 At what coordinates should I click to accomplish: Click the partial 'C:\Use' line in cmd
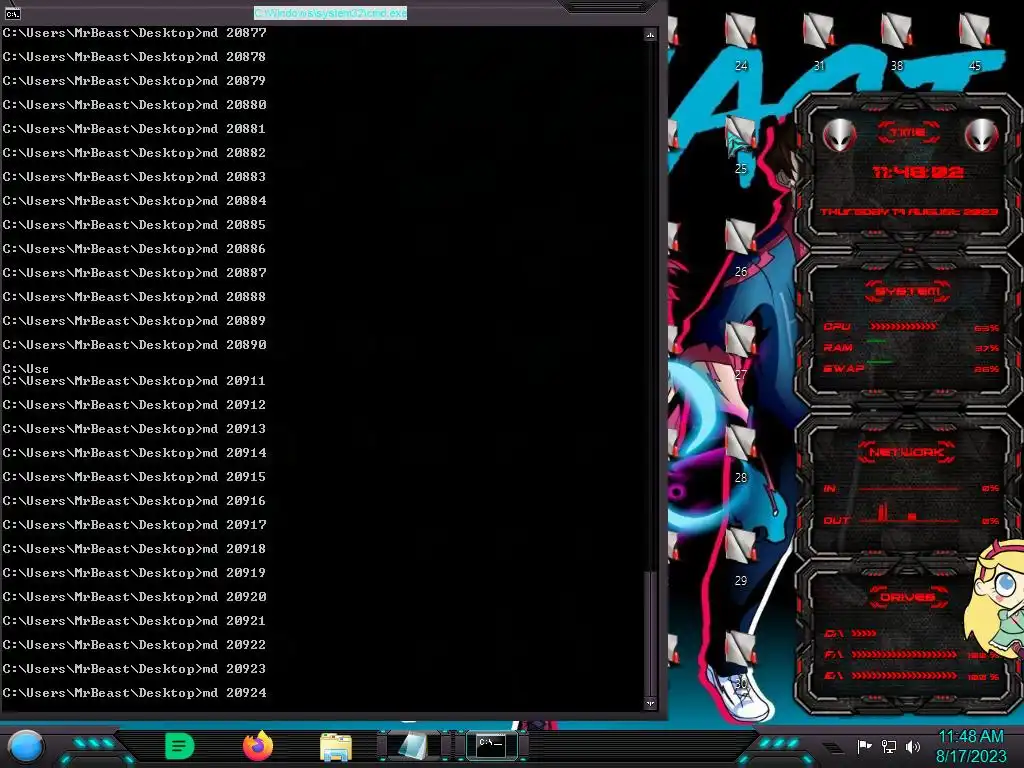click(x=25, y=369)
